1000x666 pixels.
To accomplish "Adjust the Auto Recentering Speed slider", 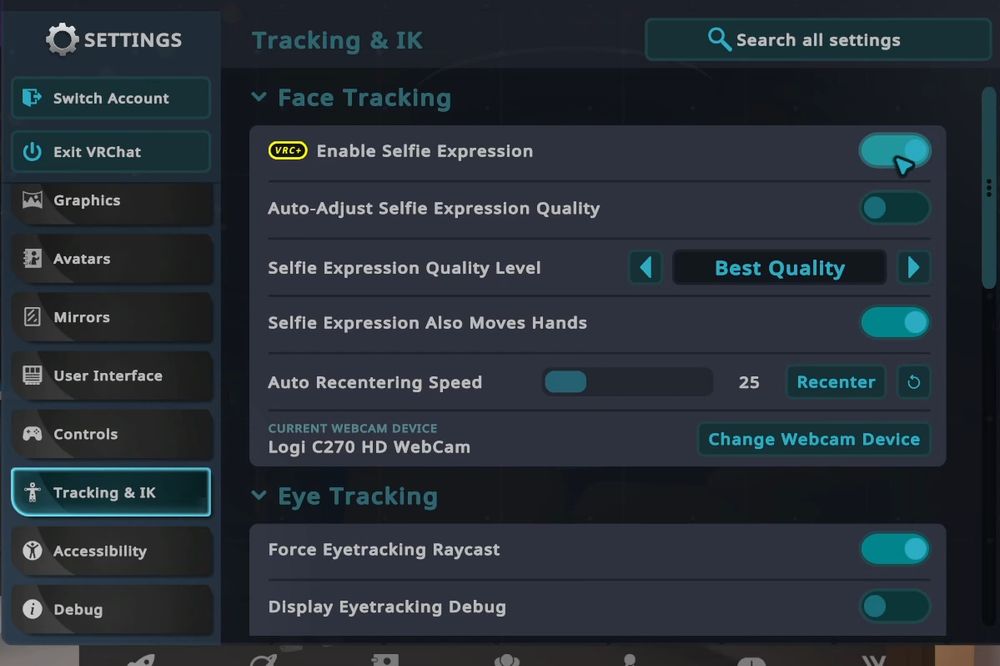I will click(628, 382).
